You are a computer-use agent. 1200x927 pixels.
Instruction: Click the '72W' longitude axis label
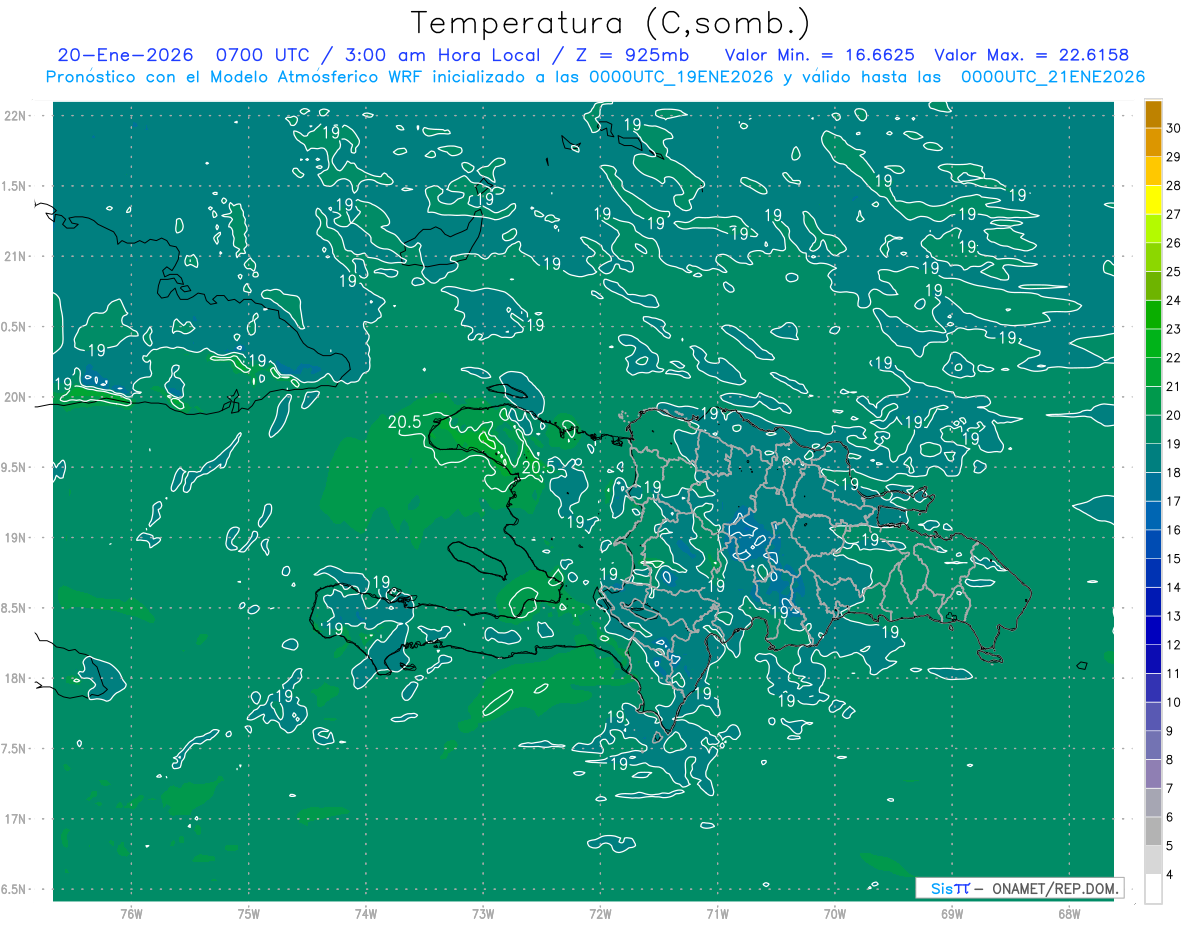(600, 914)
